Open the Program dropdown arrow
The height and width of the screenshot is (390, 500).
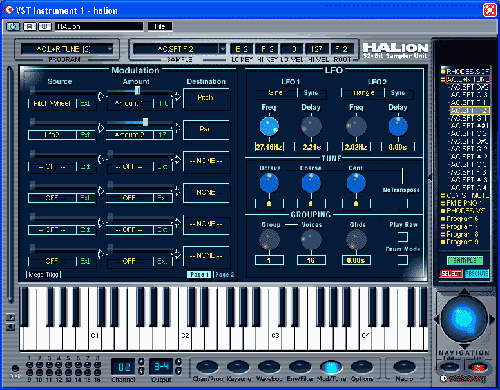(110, 49)
